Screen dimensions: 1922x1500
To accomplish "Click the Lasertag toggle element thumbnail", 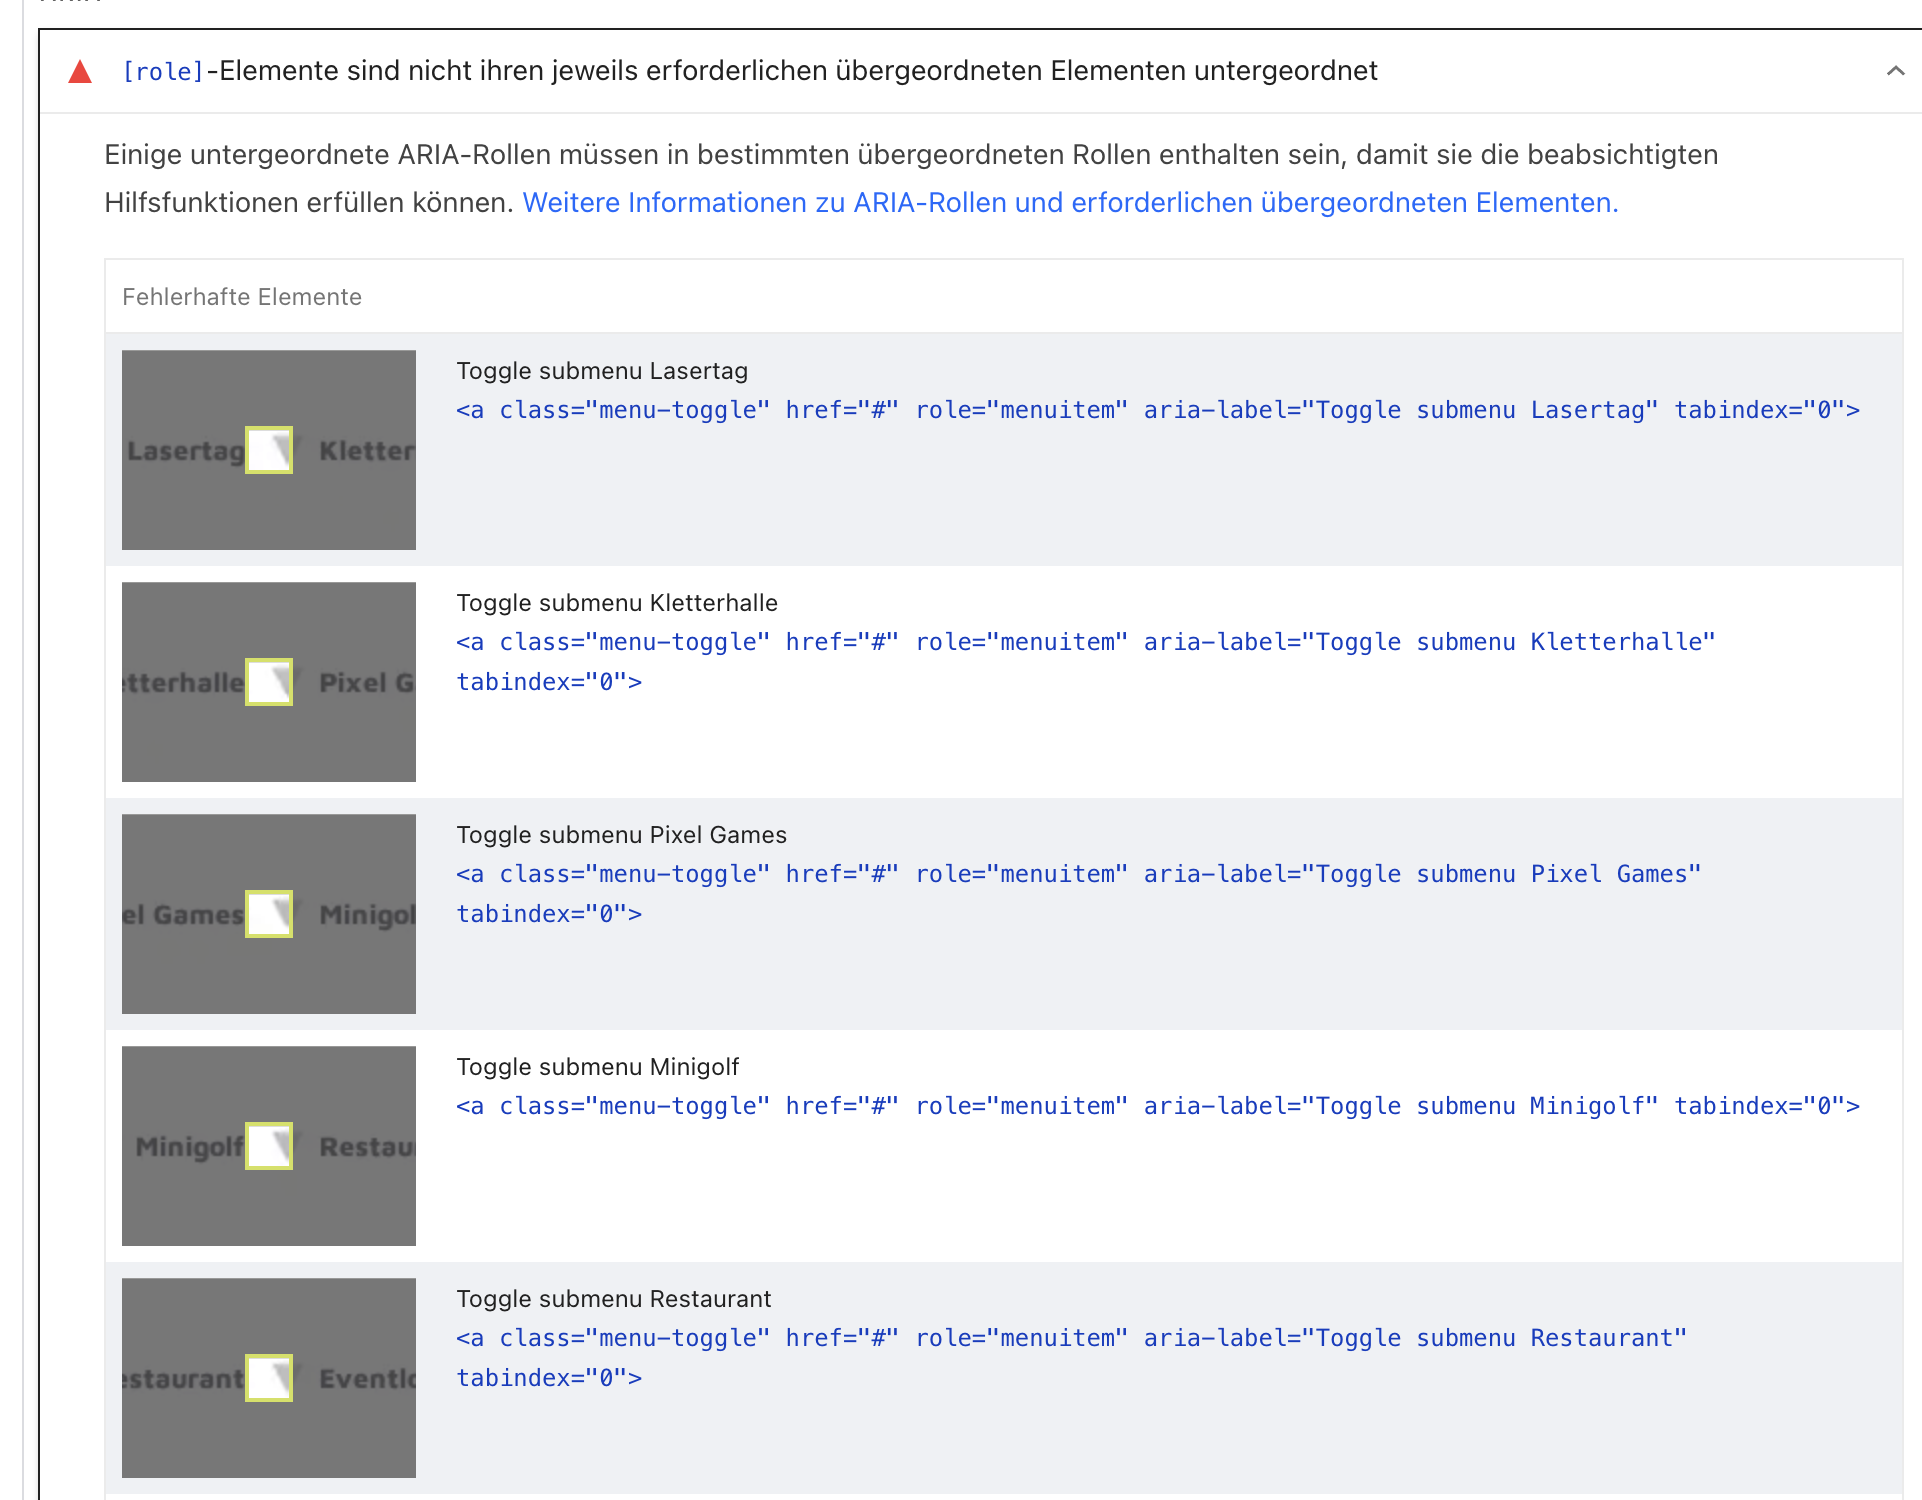I will [x=268, y=450].
